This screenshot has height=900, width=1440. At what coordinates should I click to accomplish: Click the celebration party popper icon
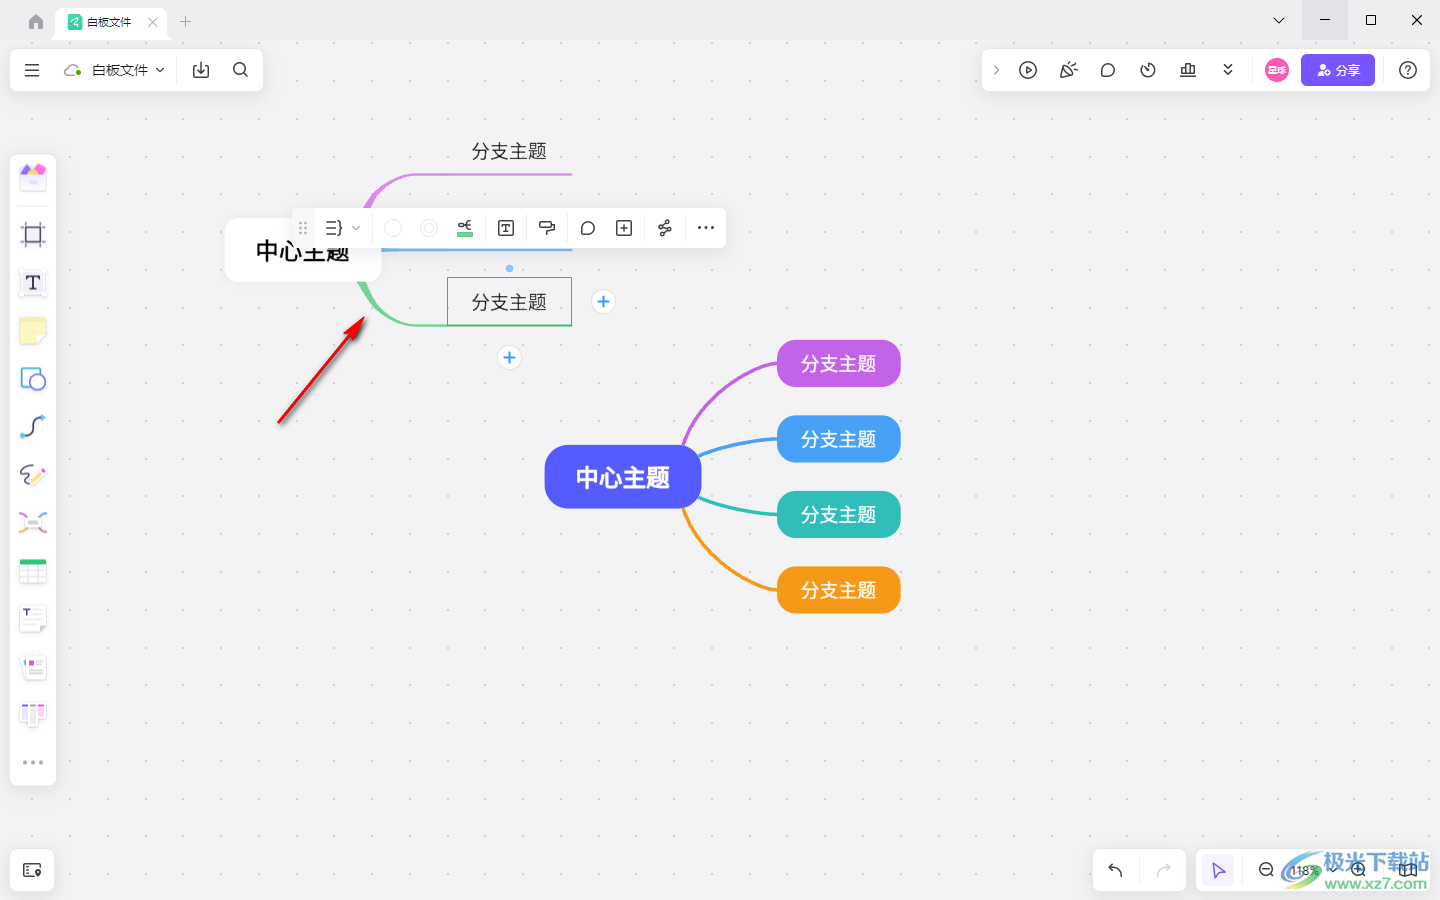(x=1068, y=70)
